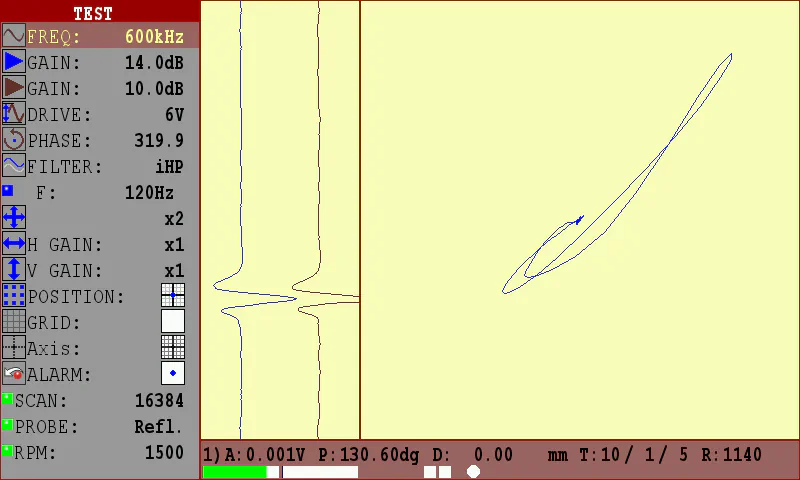Click the TEST menu title
Viewport: 800px width, 480px height.
click(x=93, y=14)
